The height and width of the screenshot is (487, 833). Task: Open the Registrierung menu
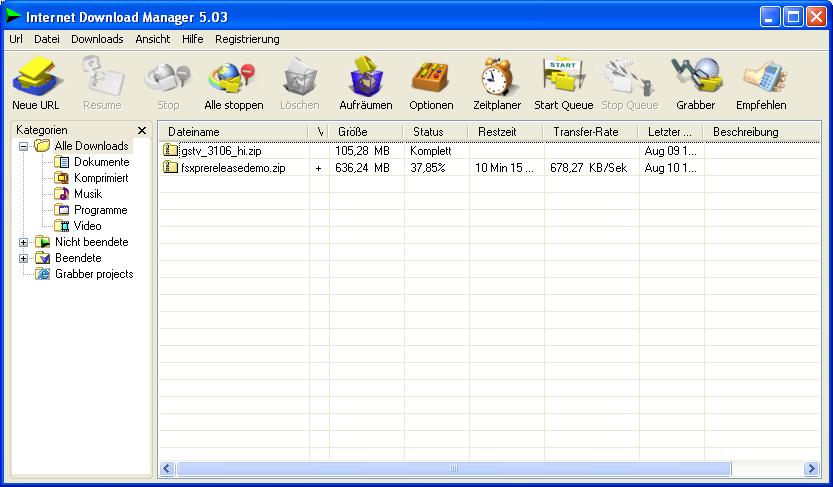(247, 39)
